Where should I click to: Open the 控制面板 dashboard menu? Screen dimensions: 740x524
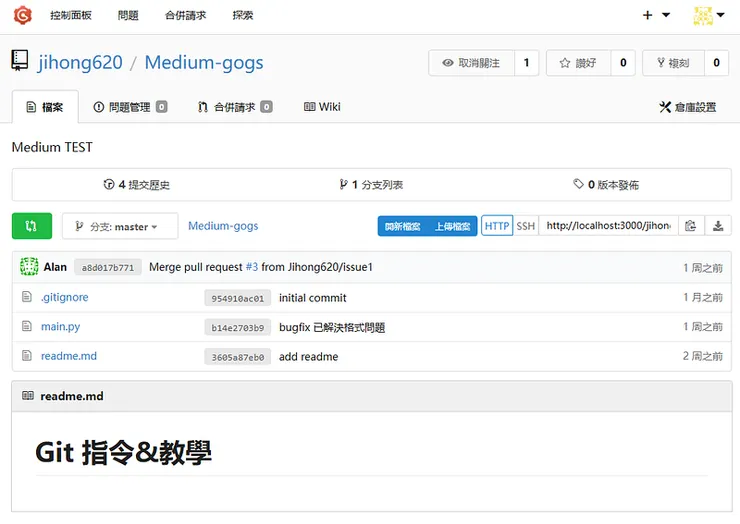71,16
